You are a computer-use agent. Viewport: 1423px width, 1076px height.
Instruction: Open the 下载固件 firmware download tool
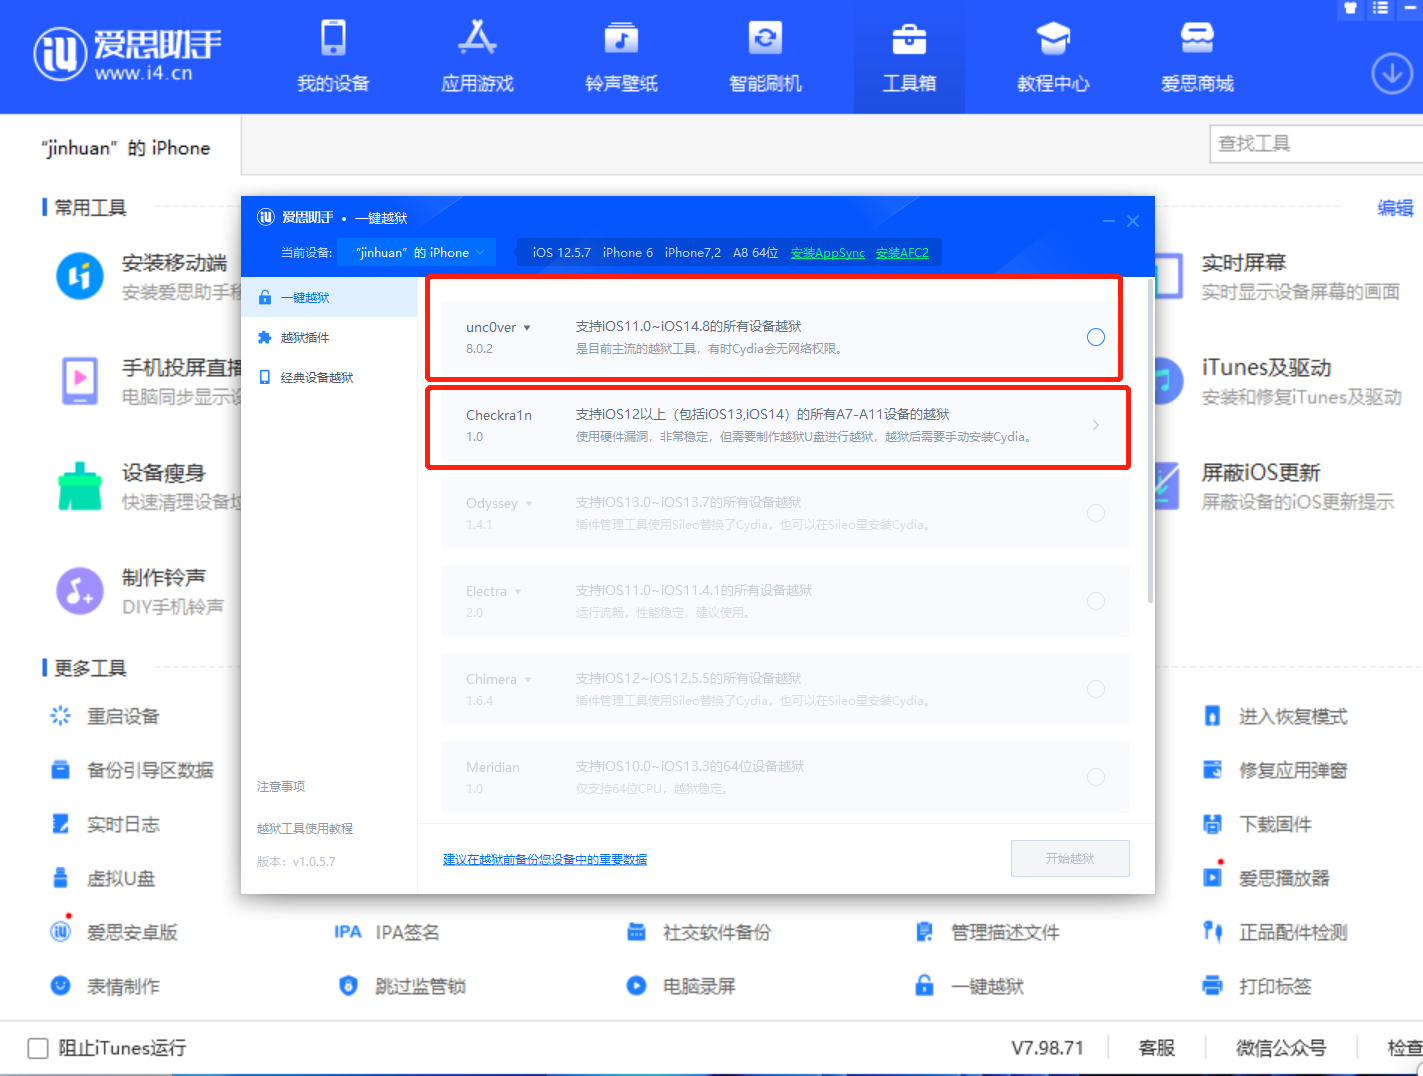(1257, 824)
